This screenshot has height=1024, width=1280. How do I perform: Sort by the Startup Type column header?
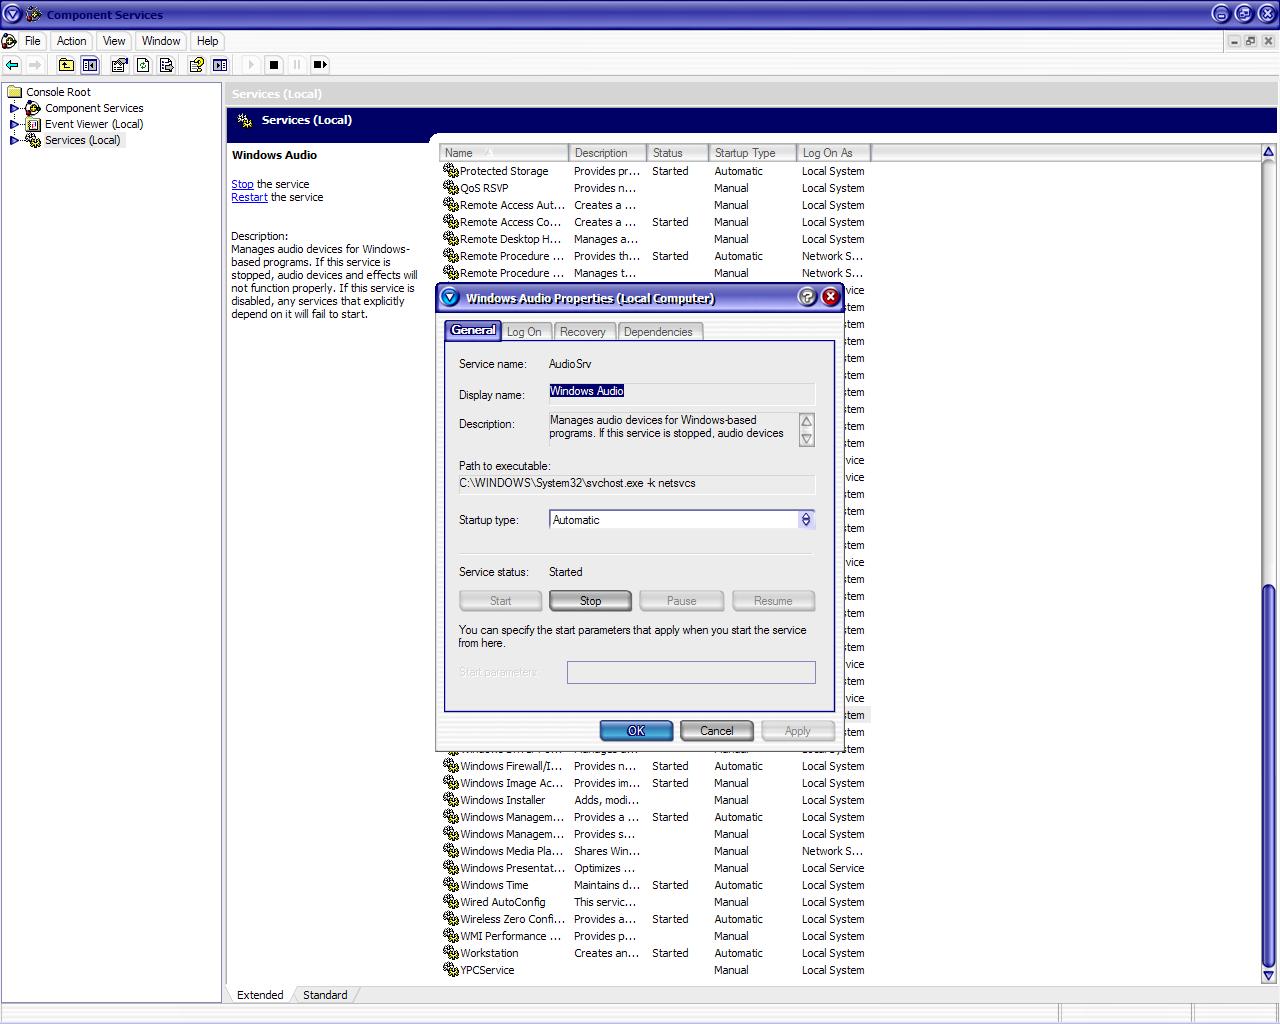click(753, 153)
